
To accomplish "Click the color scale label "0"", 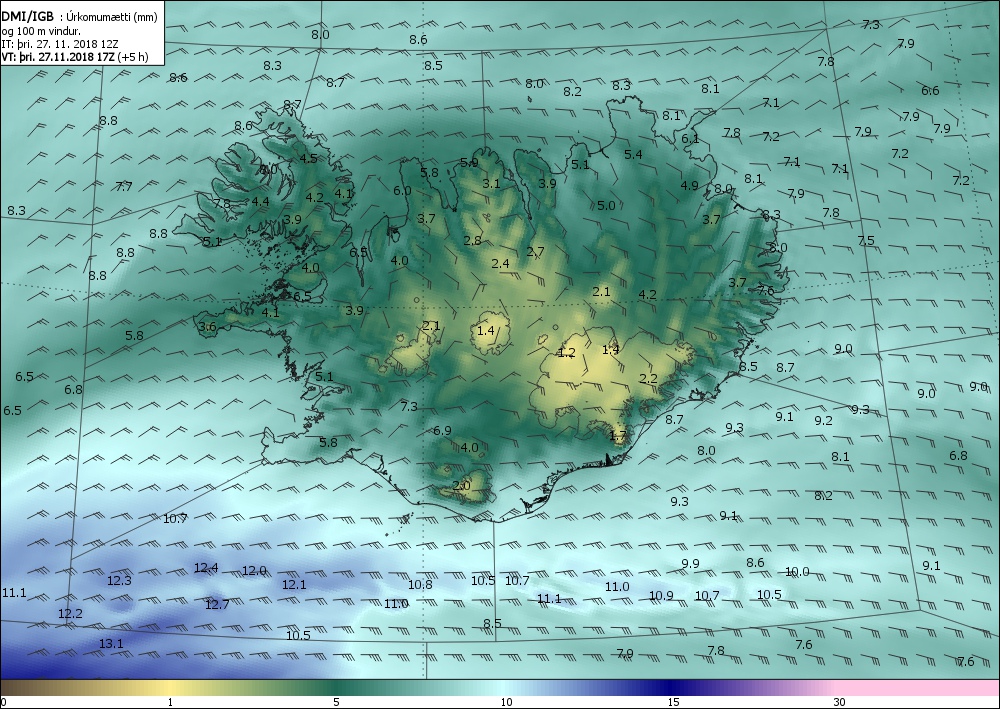I will pyautogui.click(x=4, y=702).
